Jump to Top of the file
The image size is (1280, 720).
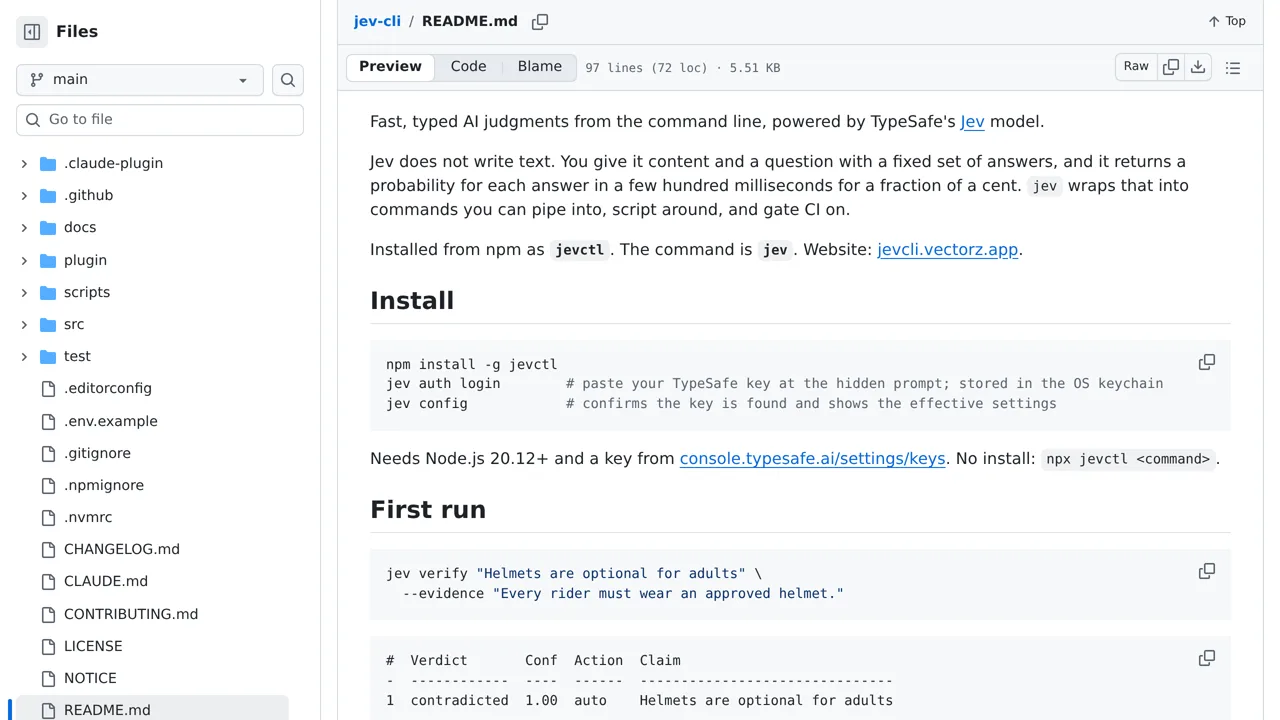[x=1227, y=21]
